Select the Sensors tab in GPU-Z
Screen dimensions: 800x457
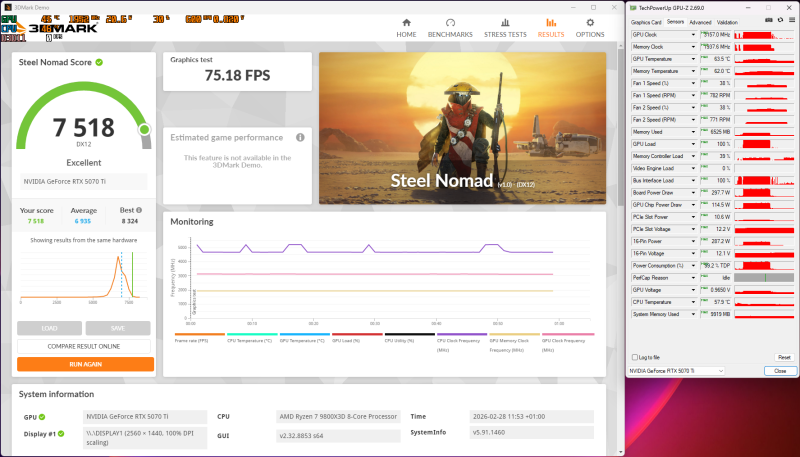pyautogui.click(x=675, y=22)
